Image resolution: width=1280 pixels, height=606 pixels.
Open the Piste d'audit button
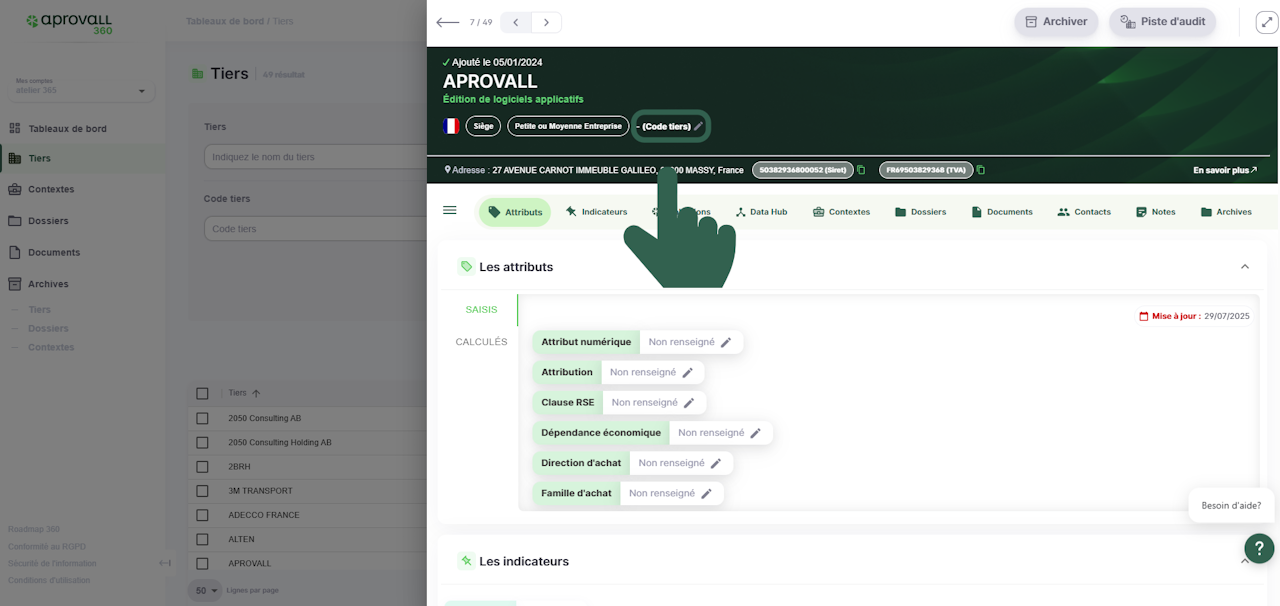pos(1162,22)
